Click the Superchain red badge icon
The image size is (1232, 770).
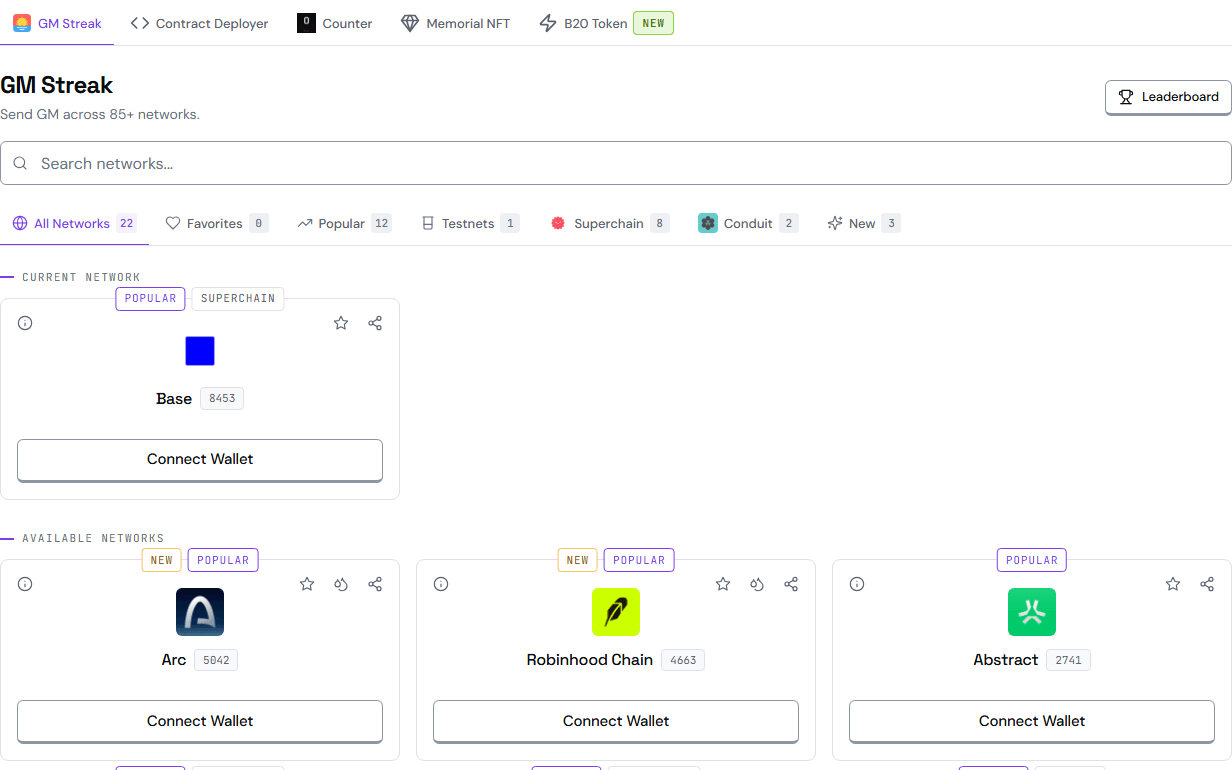pos(558,223)
